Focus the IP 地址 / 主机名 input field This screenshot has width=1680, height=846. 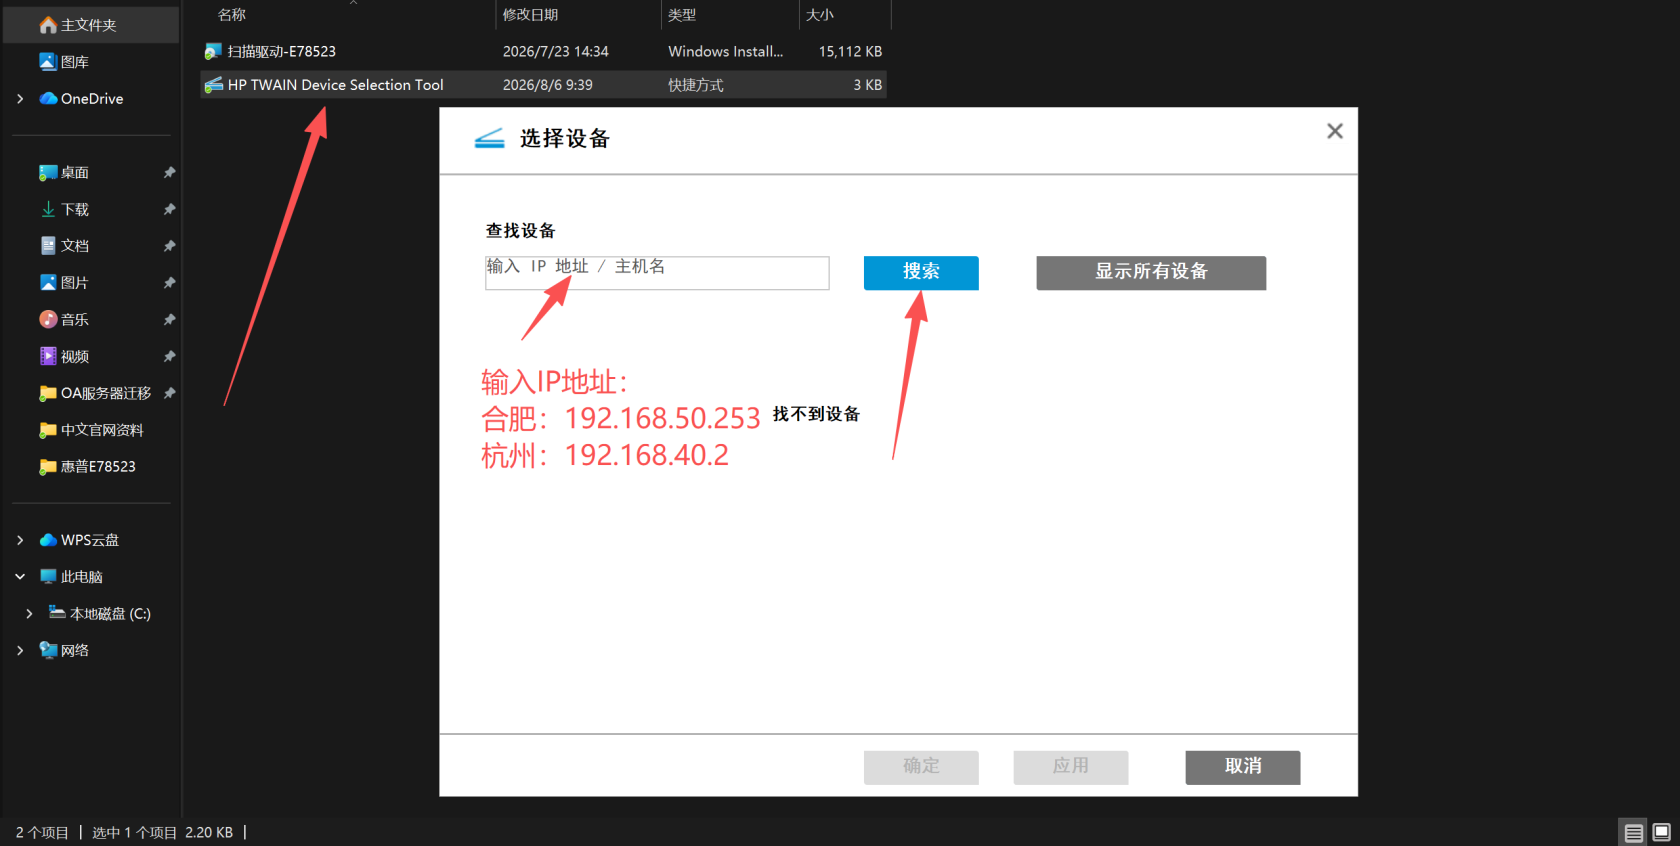[x=657, y=273]
